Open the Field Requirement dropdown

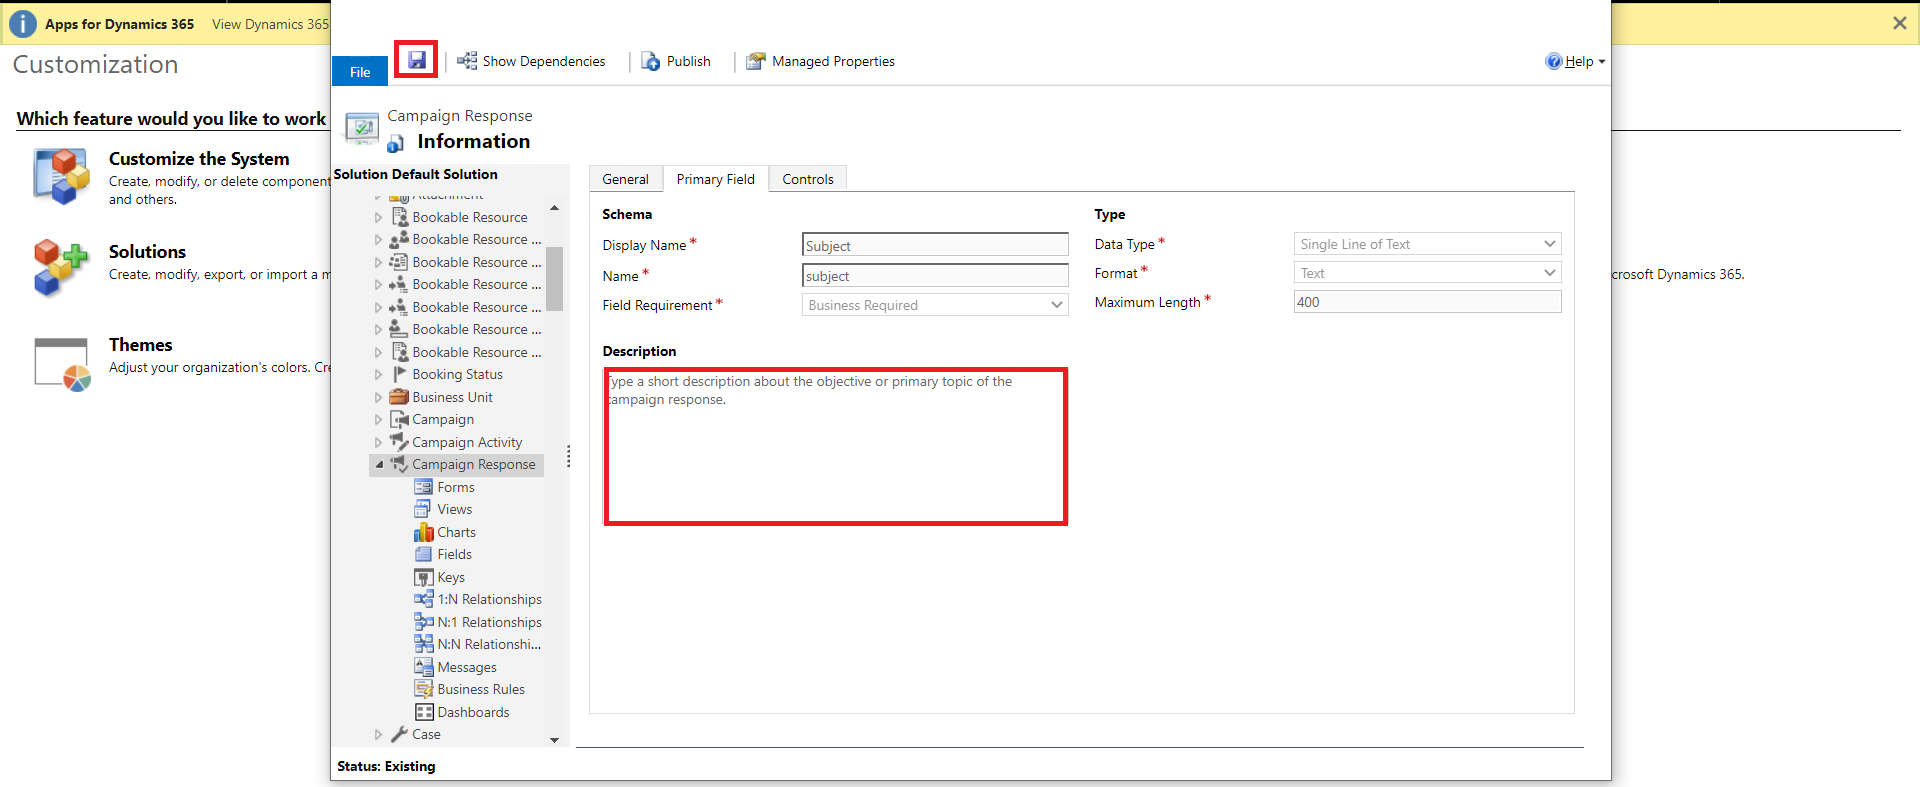point(935,305)
